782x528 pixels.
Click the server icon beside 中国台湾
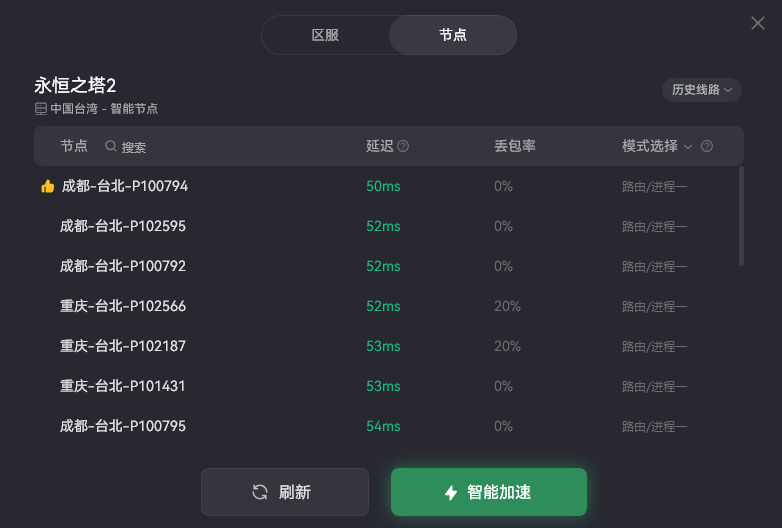point(41,109)
